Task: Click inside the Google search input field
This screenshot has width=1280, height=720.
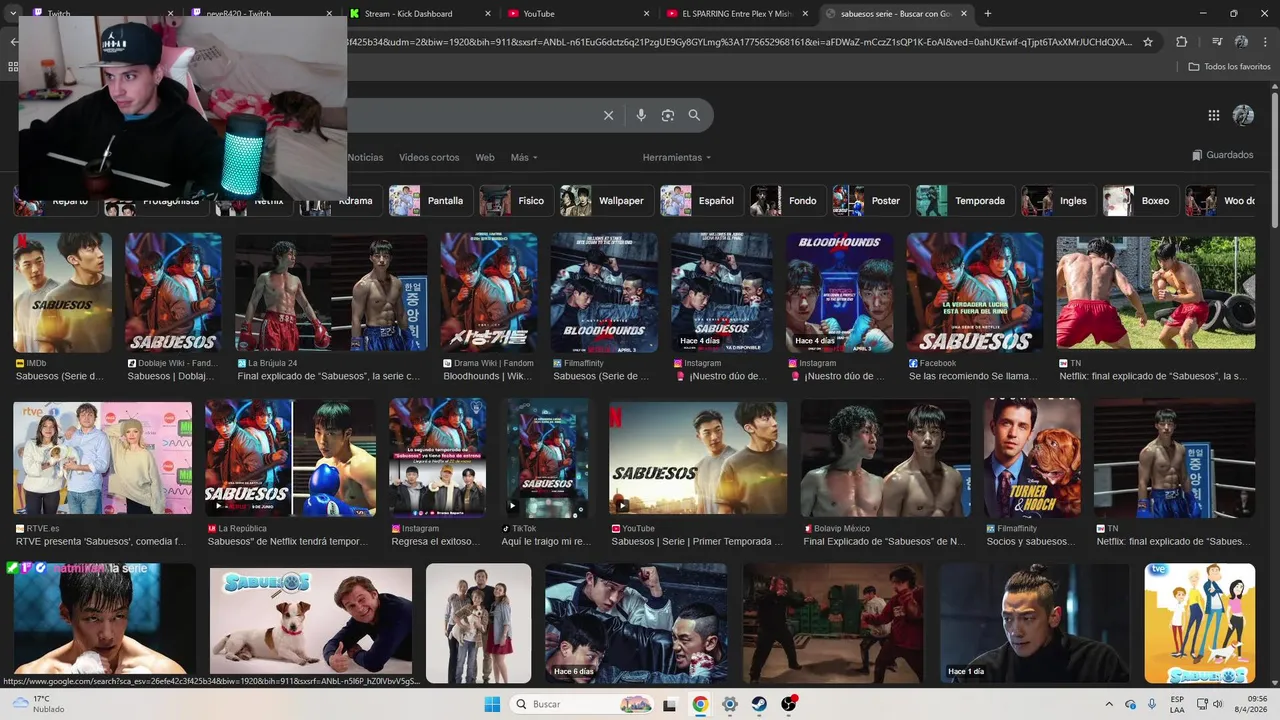Action: point(470,115)
